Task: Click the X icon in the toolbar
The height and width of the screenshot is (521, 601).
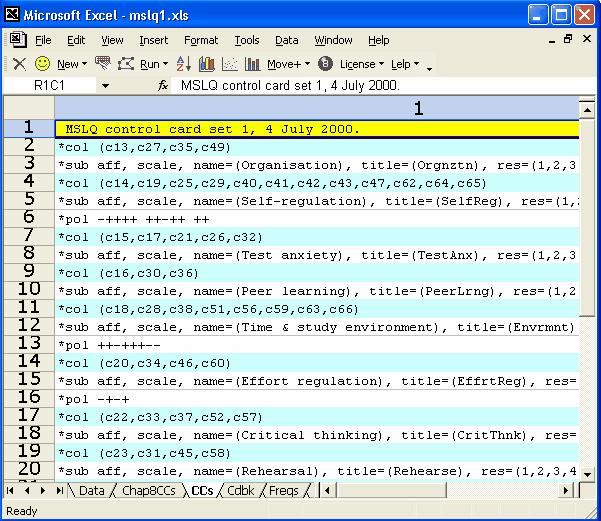Action: [x=19, y=64]
